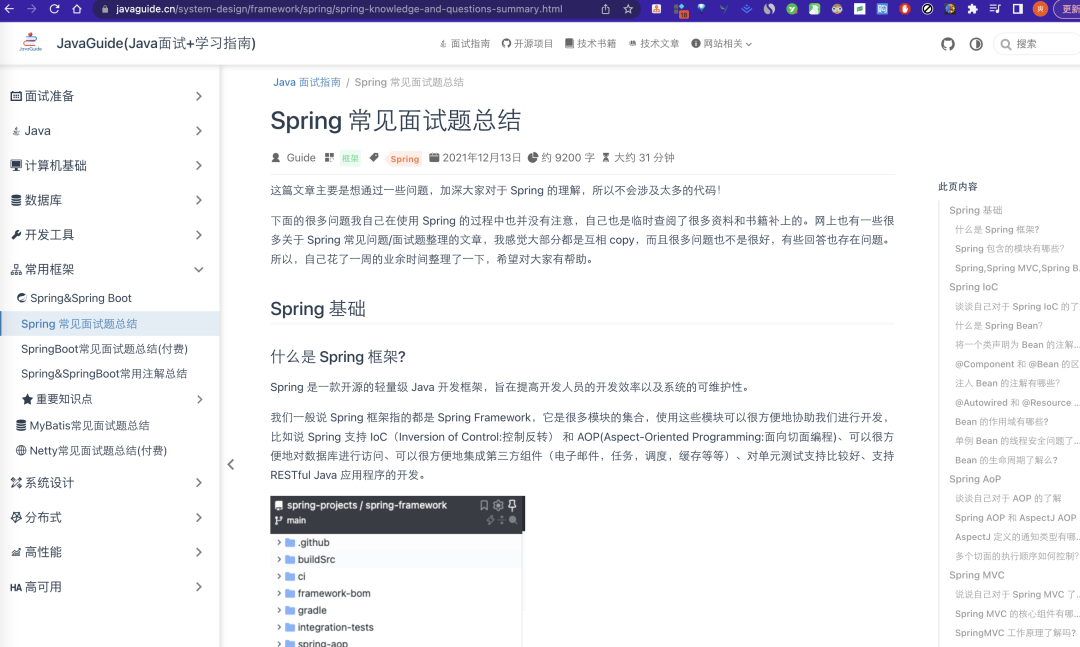This screenshot has height=647, width=1080.
Task: Click the 搜索 search box
Action: 1037,44
